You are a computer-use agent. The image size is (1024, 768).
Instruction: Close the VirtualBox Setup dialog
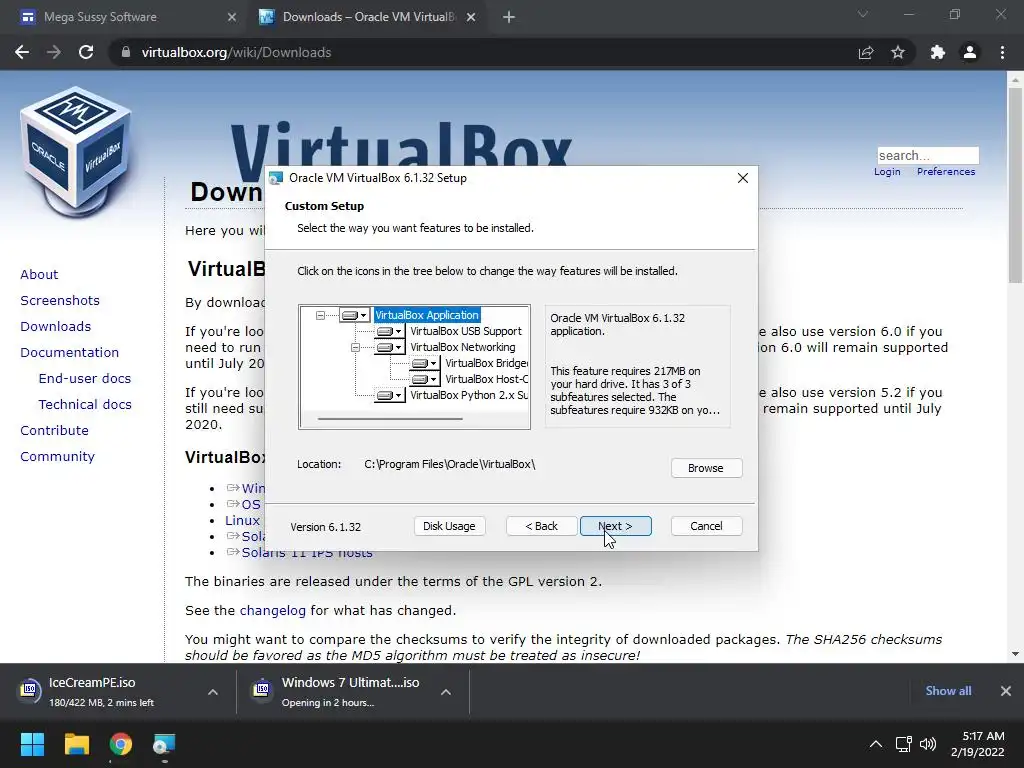pos(743,178)
